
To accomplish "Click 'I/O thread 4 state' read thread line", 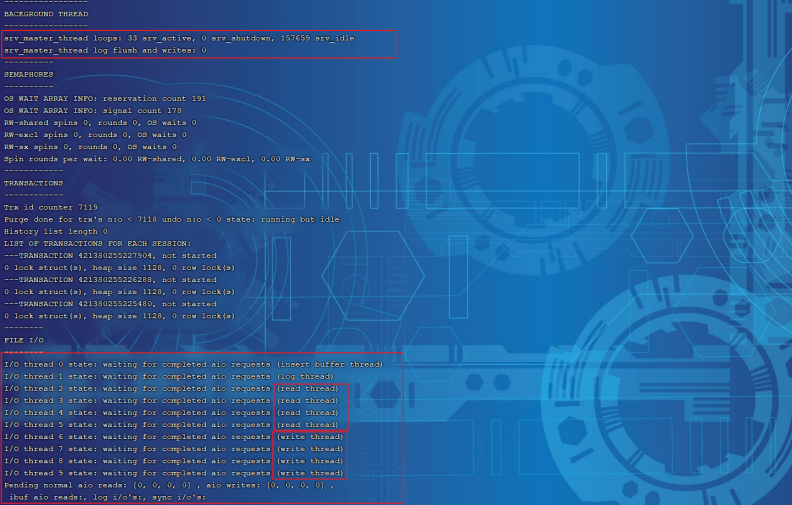I will click(x=172, y=413).
